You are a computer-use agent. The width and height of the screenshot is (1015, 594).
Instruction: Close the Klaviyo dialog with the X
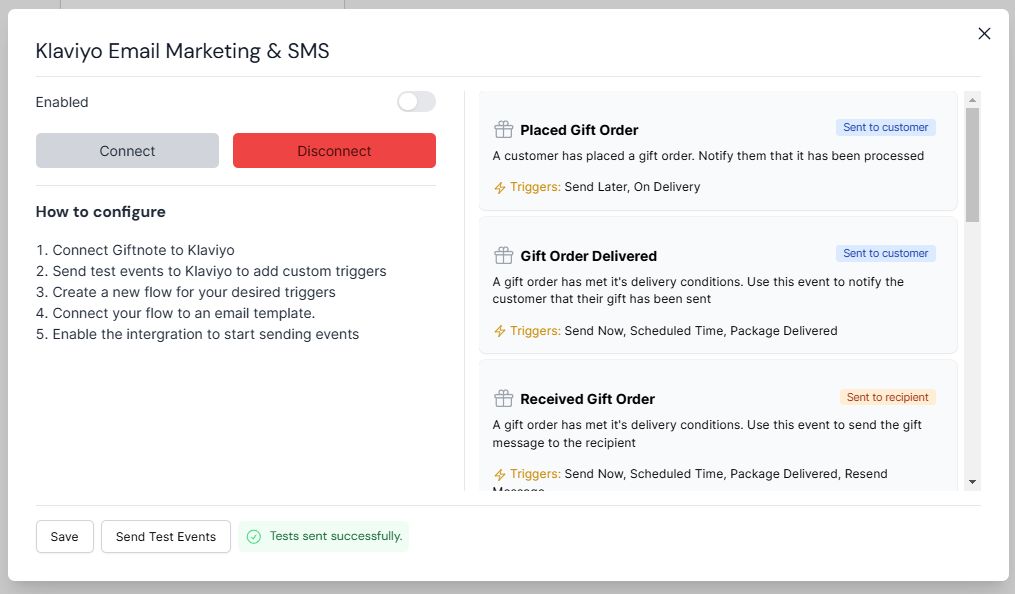984,34
